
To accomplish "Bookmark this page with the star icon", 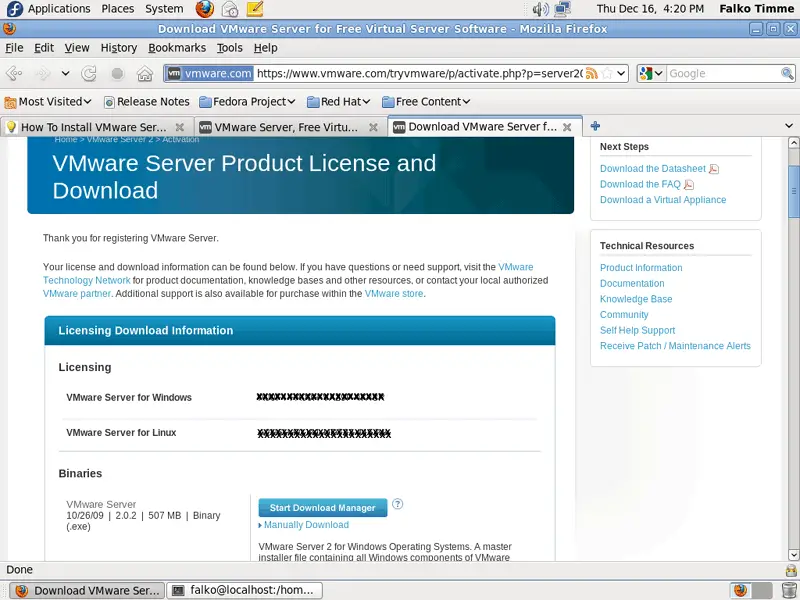I will tap(607, 73).
